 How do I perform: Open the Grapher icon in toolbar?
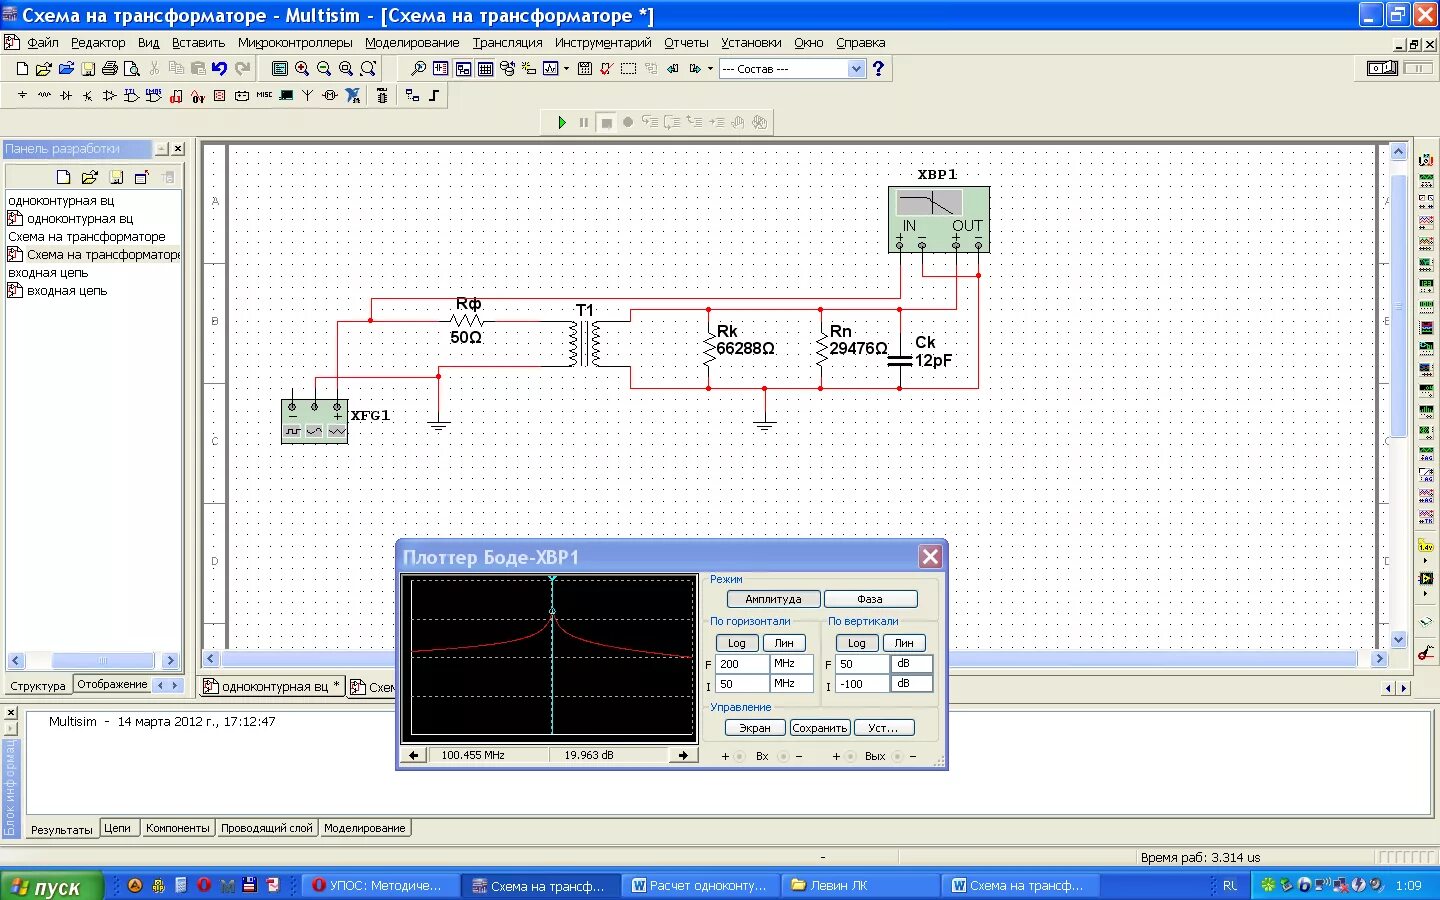[x=551, y=69]
